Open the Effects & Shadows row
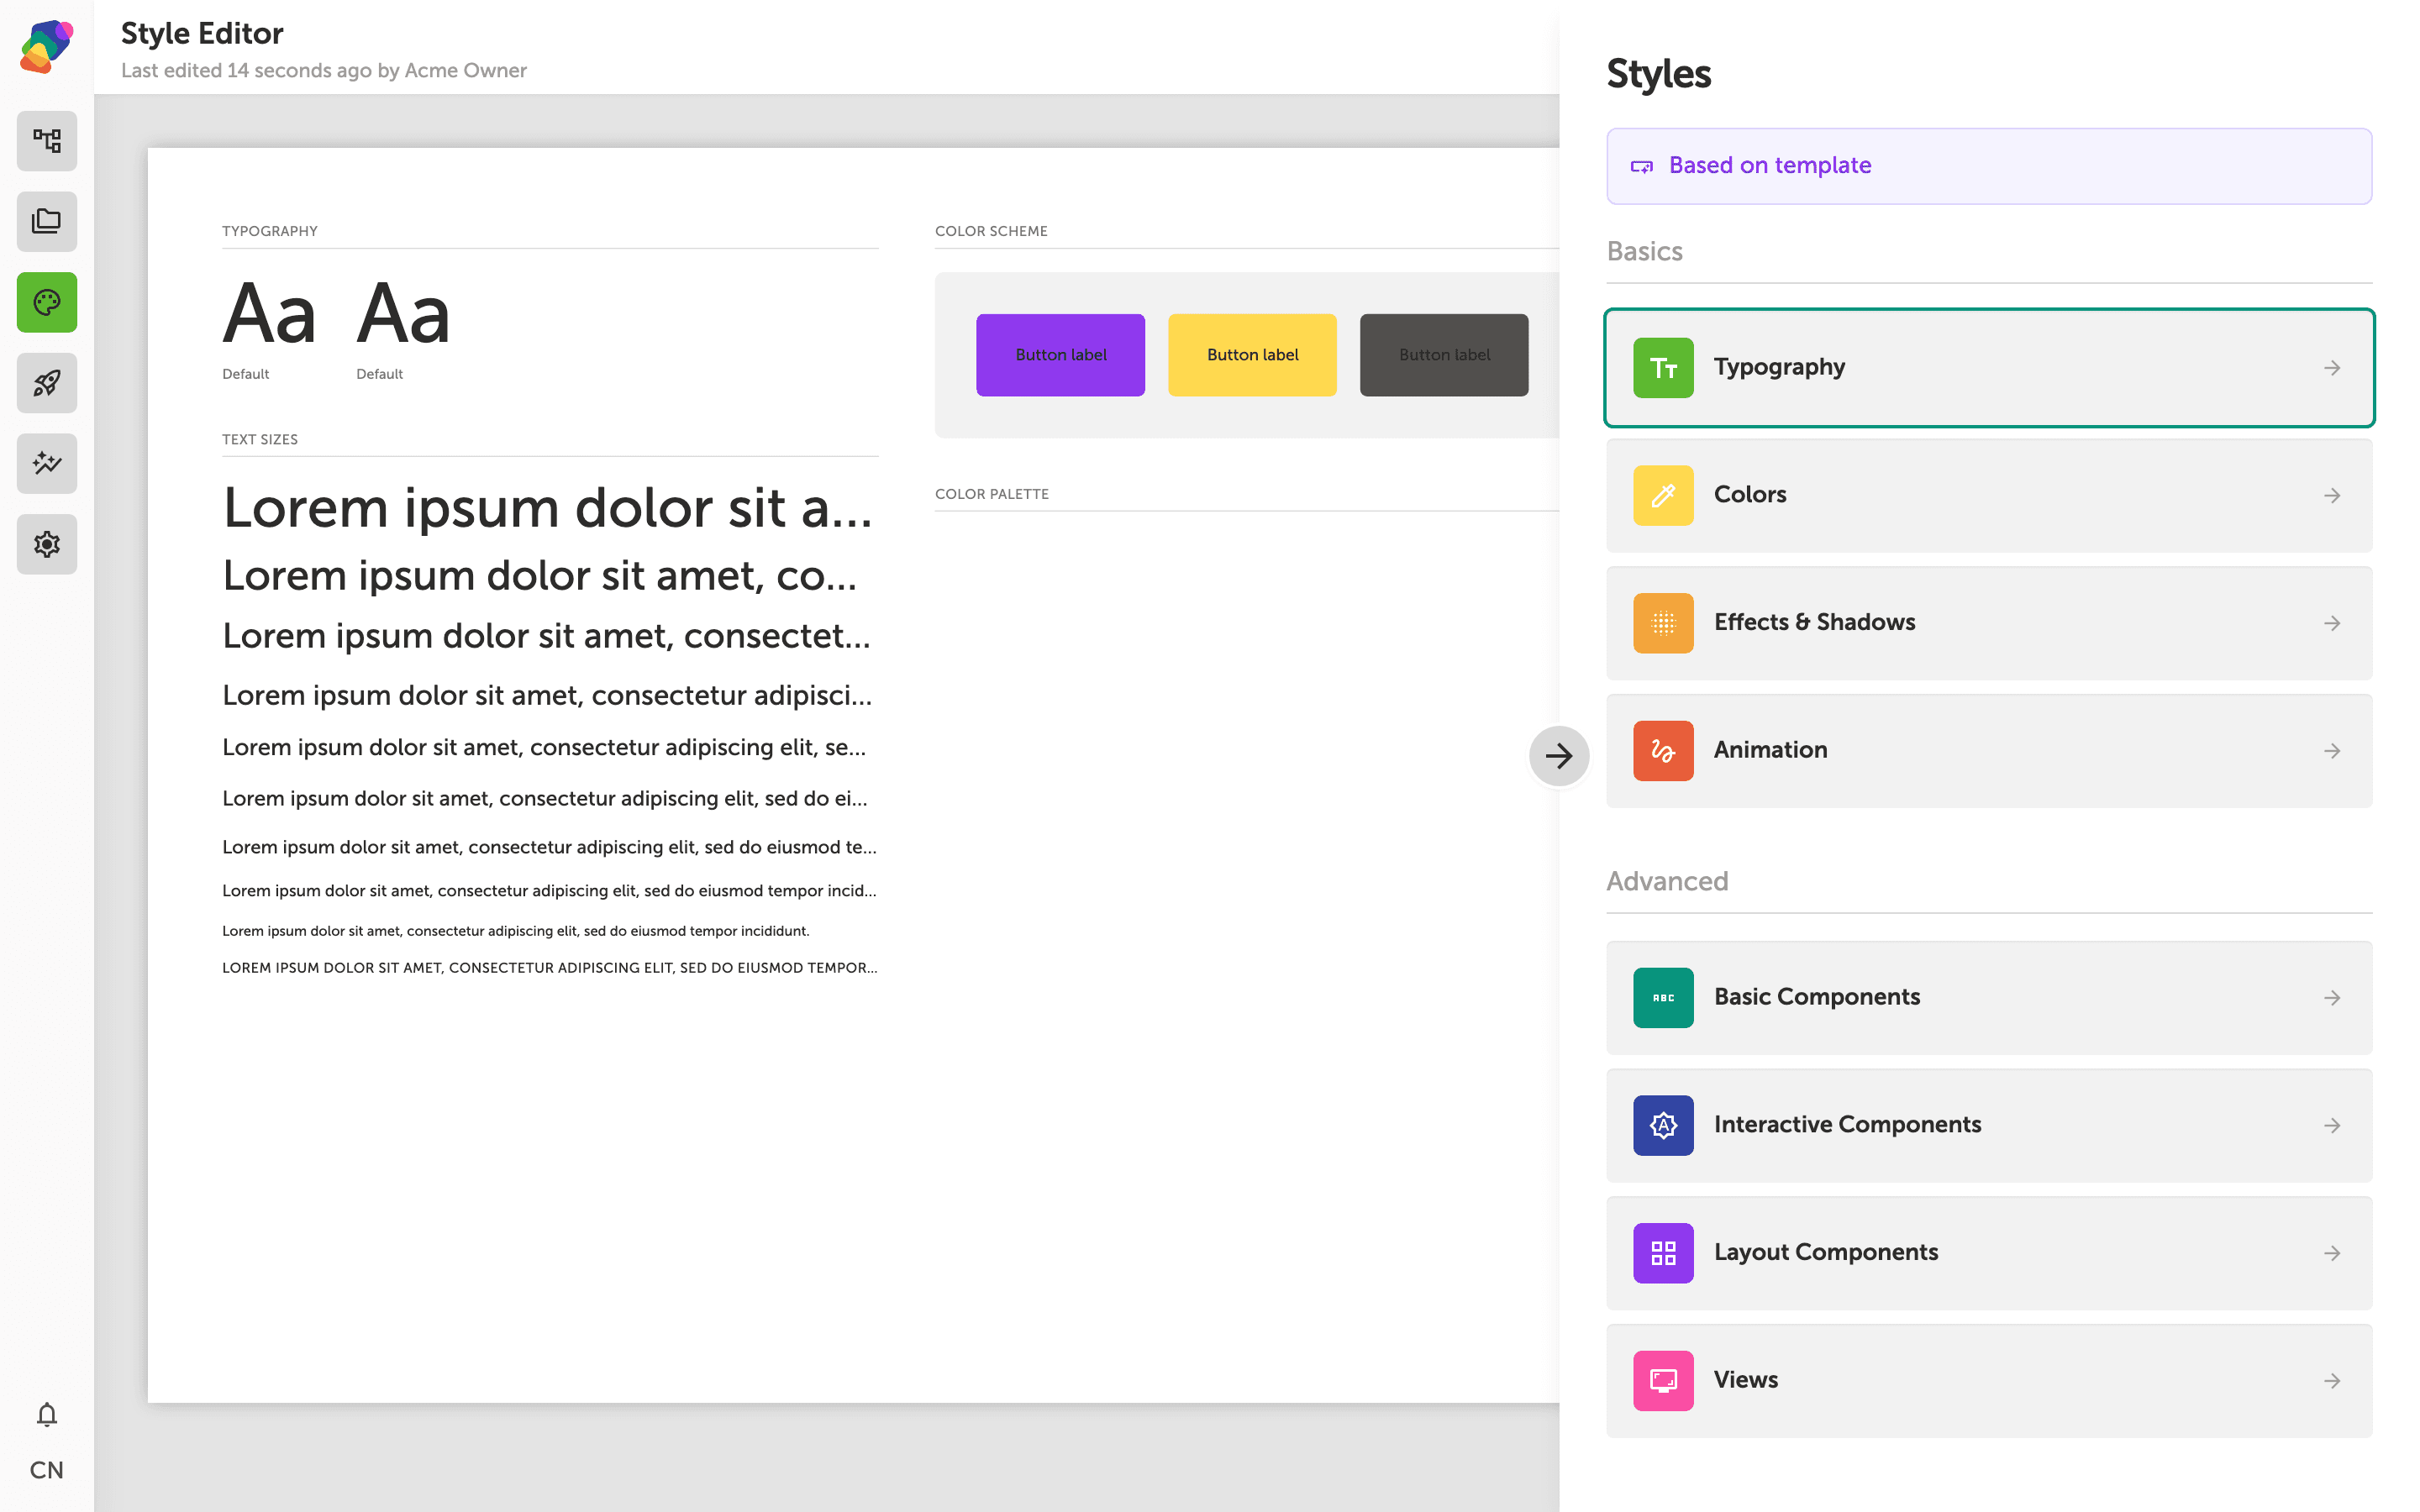 pyautogui.click(x=1988, y=623)
